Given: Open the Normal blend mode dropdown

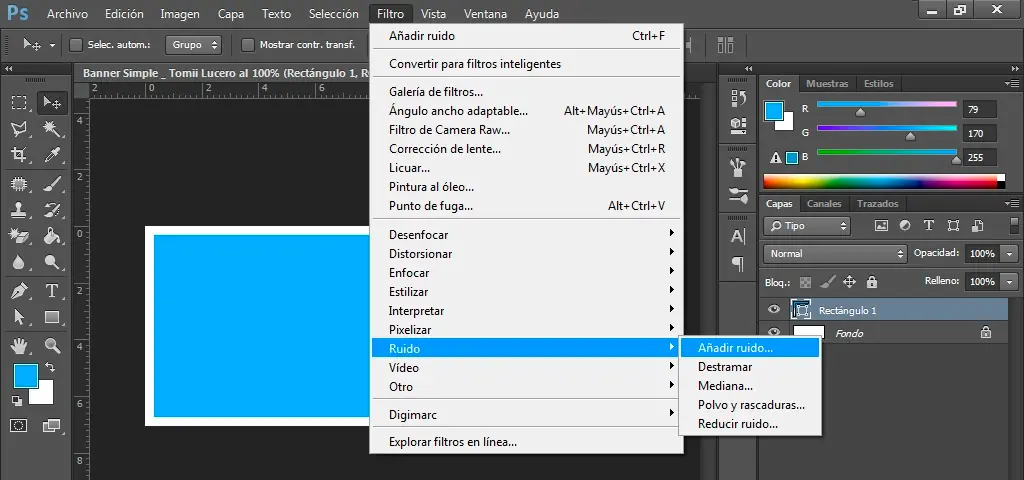Looking at the screenshot, I should coord(835,253).
